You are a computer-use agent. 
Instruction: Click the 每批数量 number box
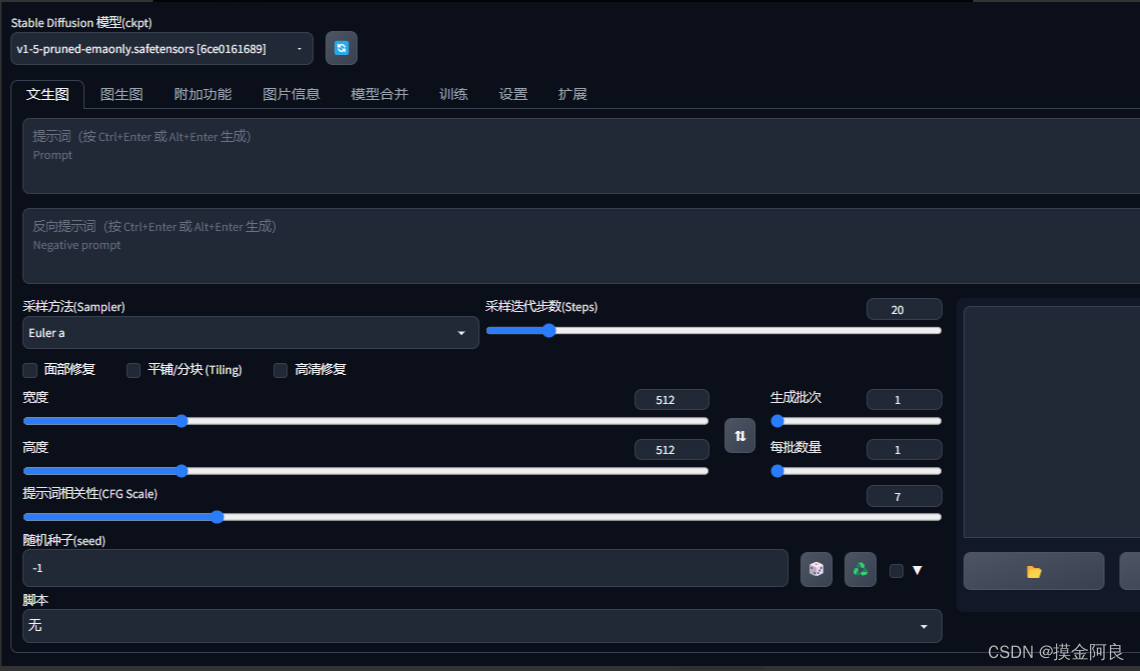coord(904,450)
